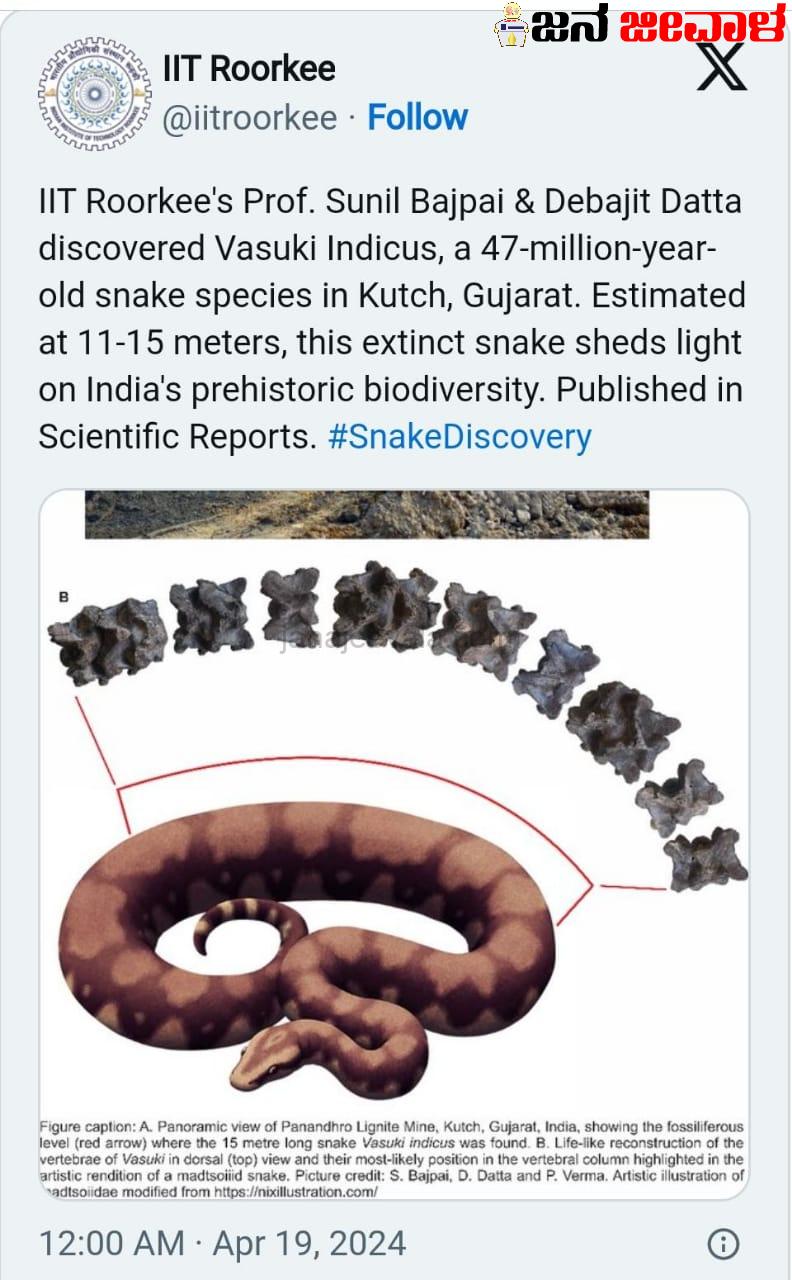This screenshot has height=1280, width=792.
Task: Click the figure caption text below the snake
Action: tap(391, 1150)
